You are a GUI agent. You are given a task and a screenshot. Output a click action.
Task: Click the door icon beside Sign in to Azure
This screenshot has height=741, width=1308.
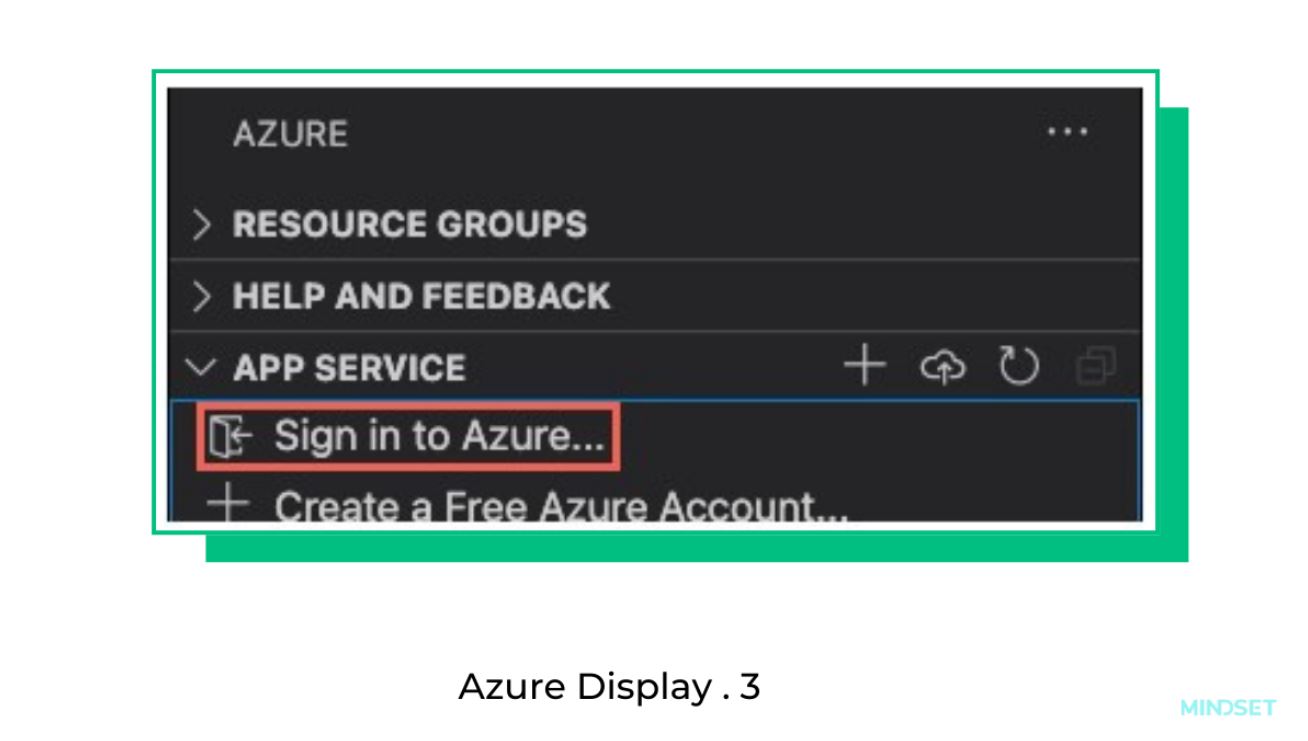(229, 438)
